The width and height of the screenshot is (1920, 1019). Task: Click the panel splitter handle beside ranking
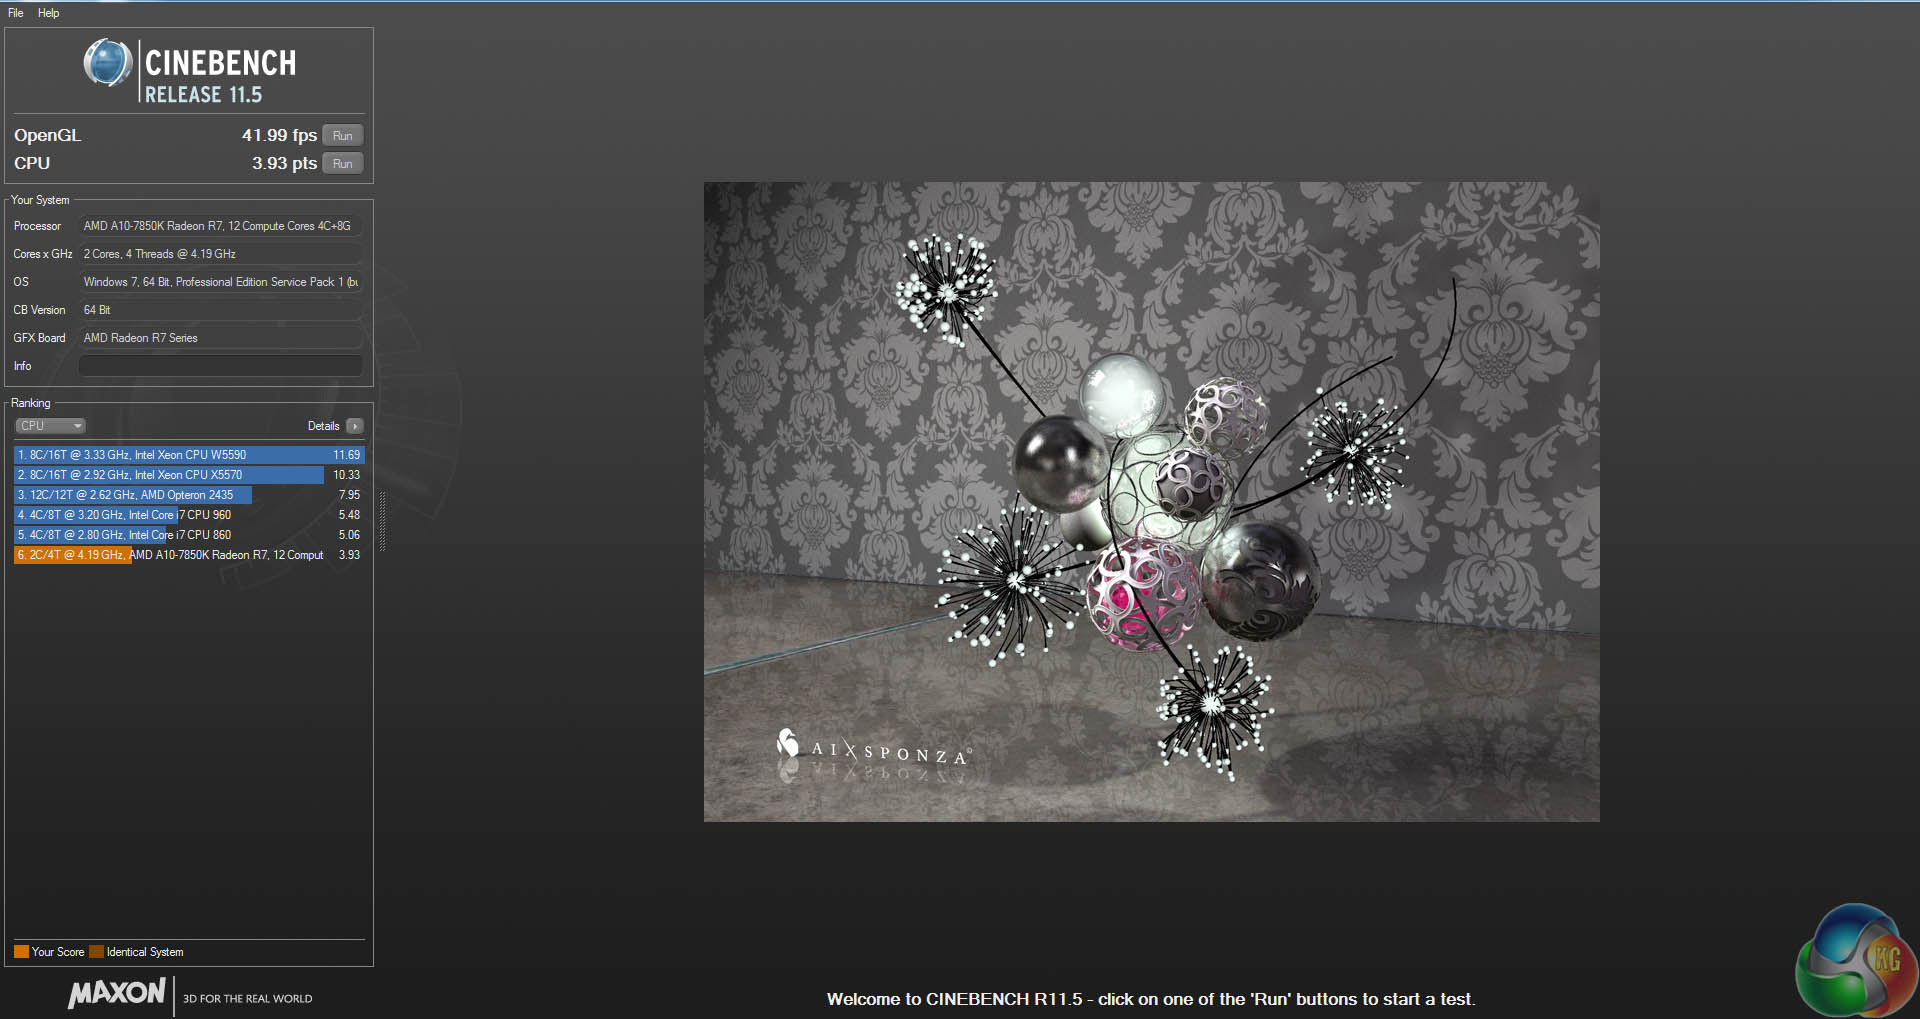click(x=382, y=520)
